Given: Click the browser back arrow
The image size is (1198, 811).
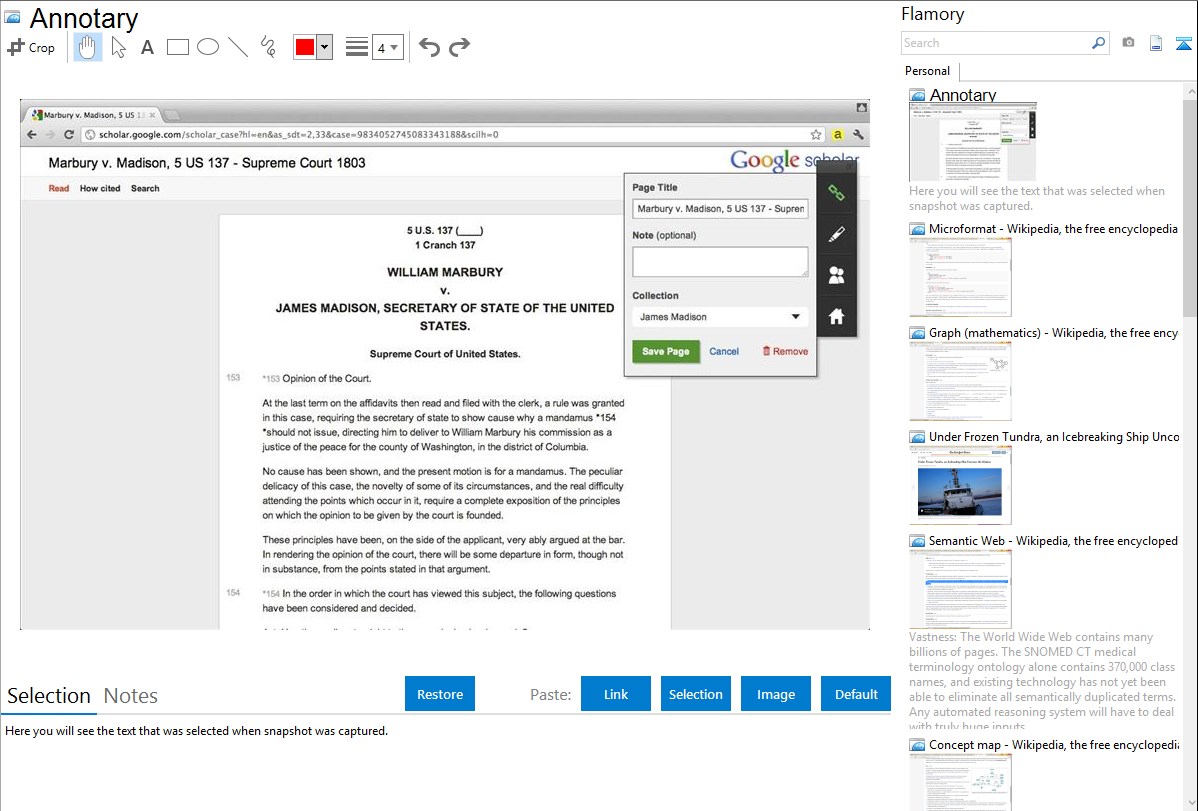Looking at the screenshot, I should pyautogui.click(x=31, y=135).
